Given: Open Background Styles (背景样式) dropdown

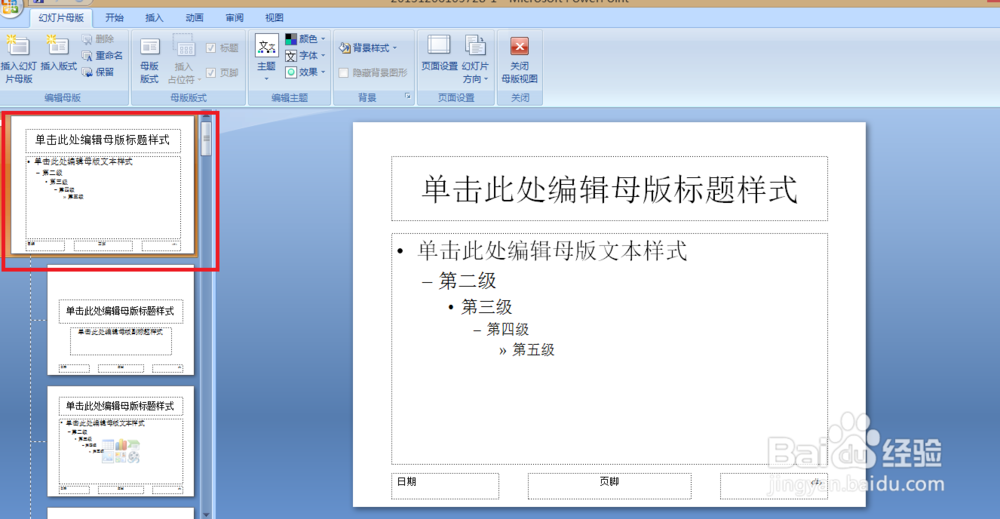Looking at the screenshot, I should point(368,48).
